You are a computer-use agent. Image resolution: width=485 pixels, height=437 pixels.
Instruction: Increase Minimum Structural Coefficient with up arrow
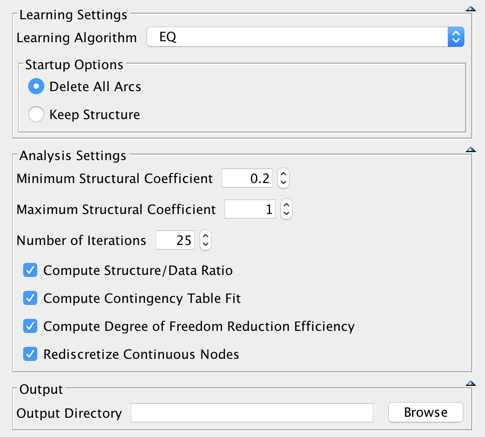coord(283,174)
